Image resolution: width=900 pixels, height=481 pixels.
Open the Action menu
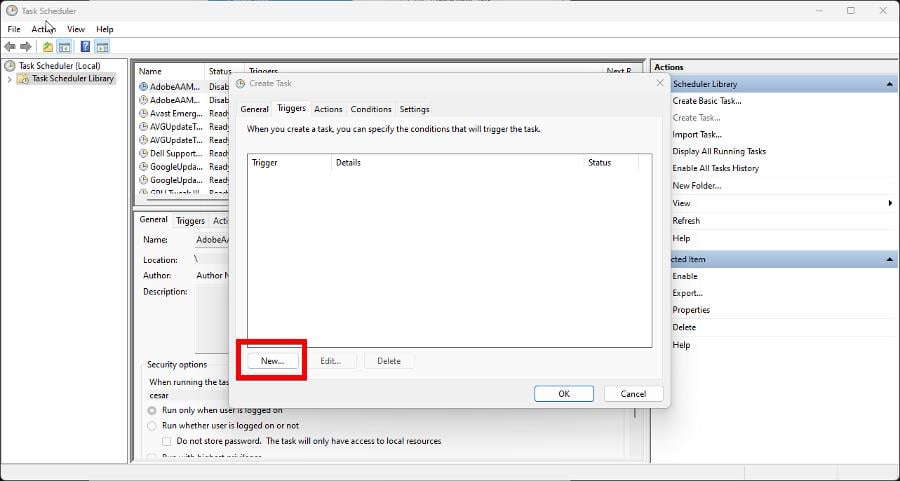click(x=44, y=29)
